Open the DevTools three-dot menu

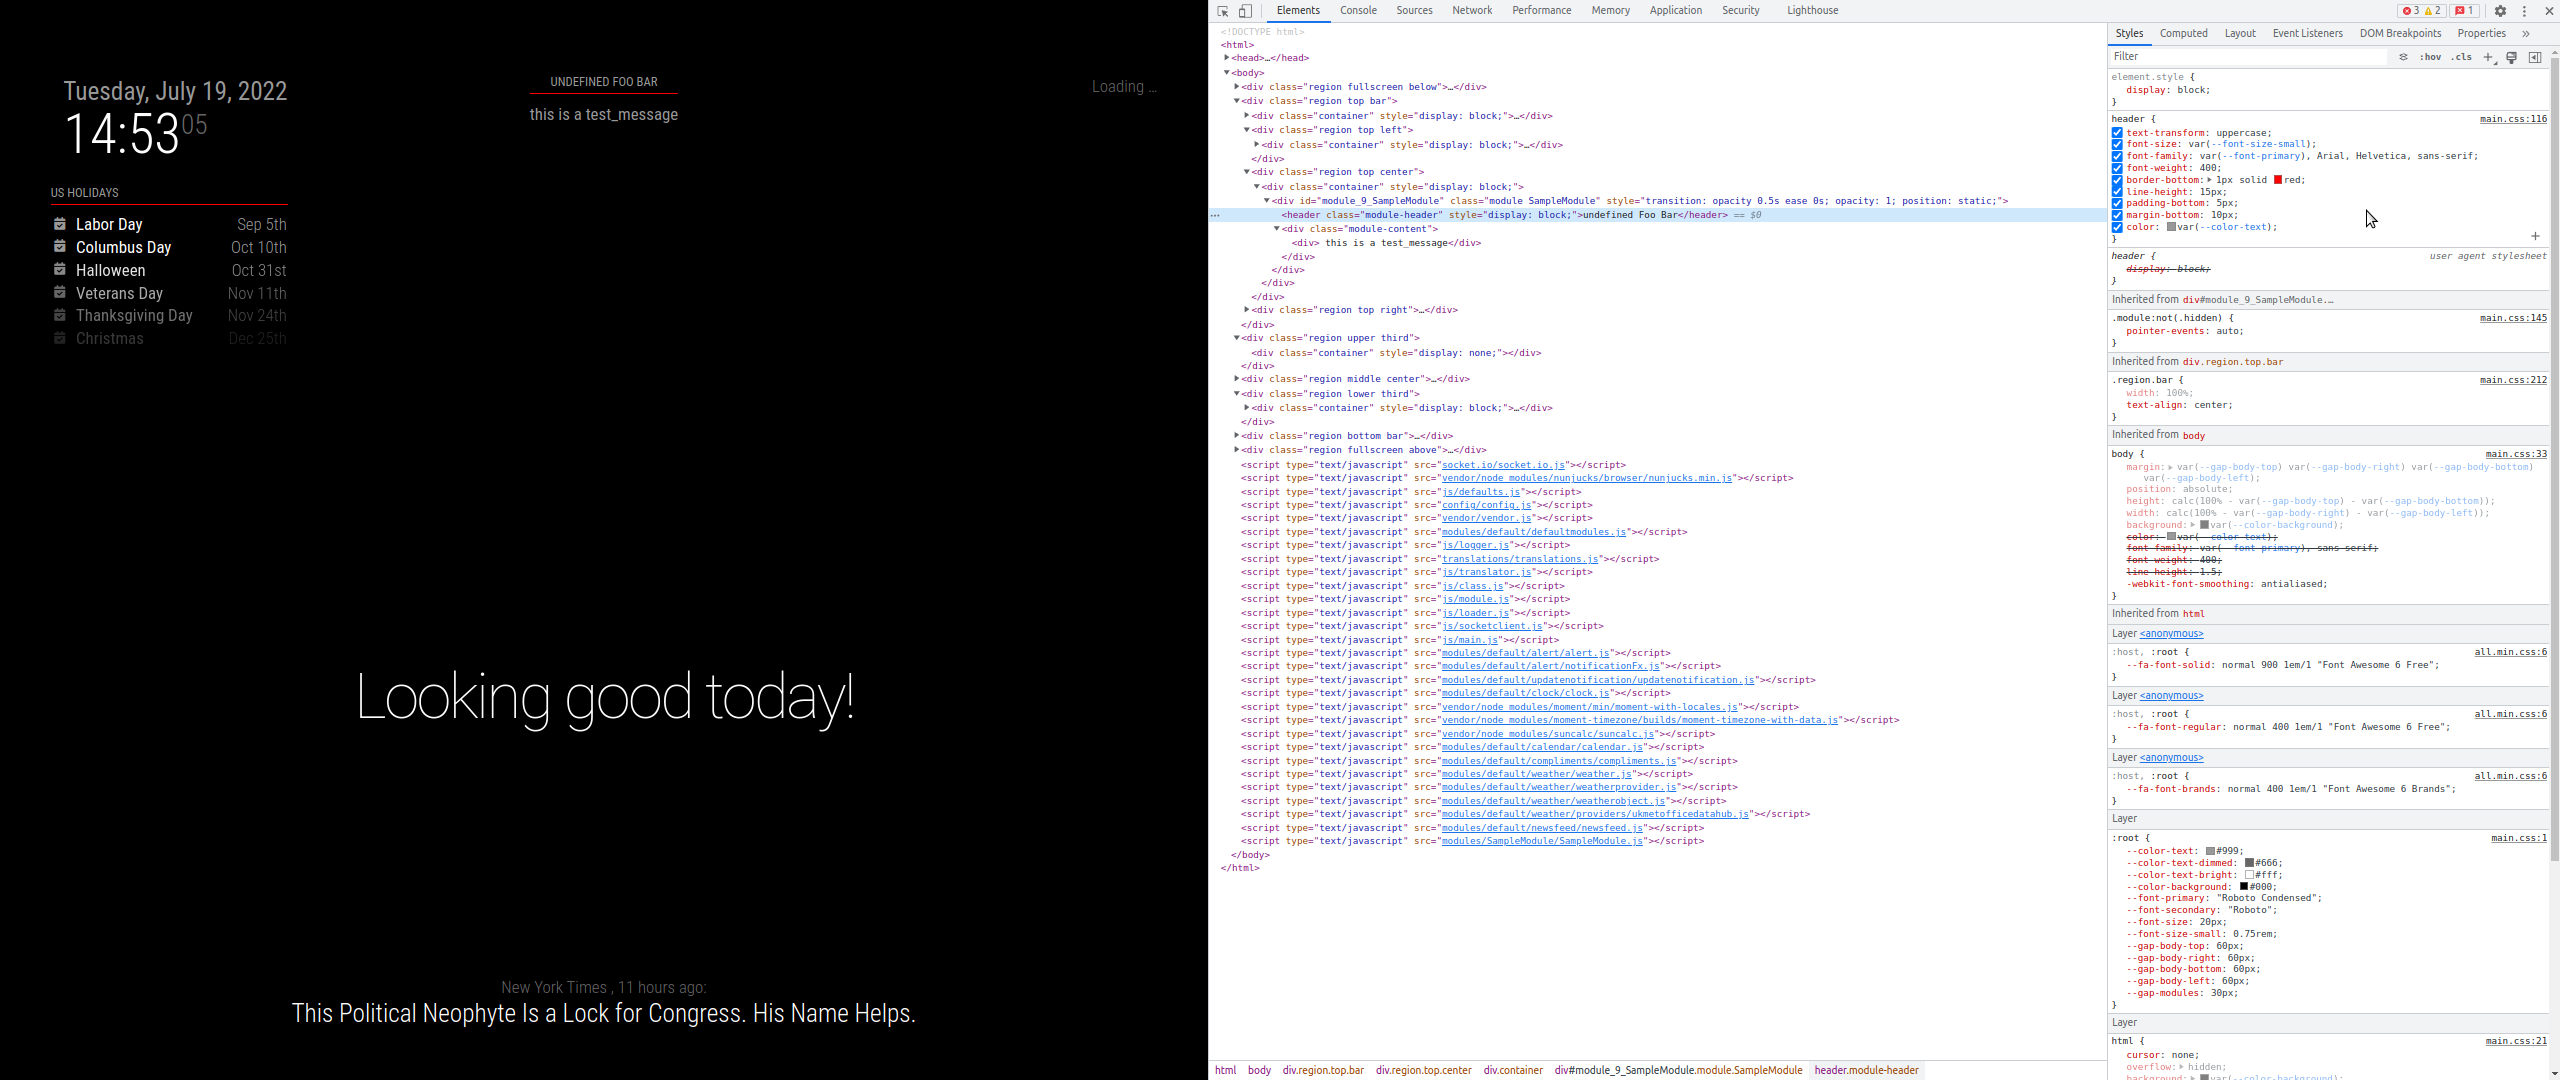coord(2524,11)
